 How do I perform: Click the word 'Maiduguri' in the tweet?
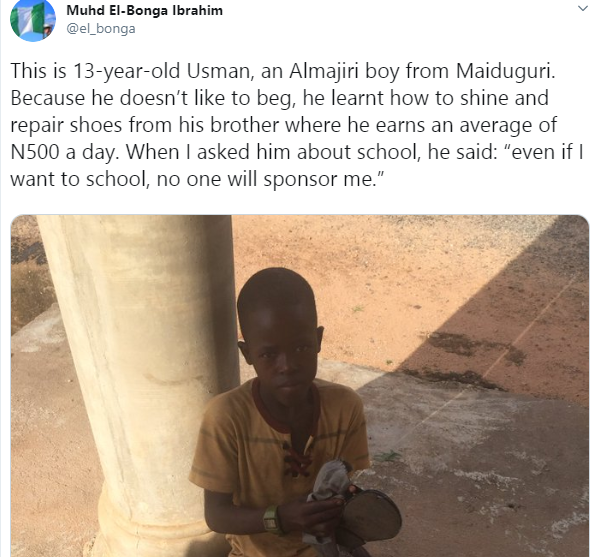click(506, 71)
